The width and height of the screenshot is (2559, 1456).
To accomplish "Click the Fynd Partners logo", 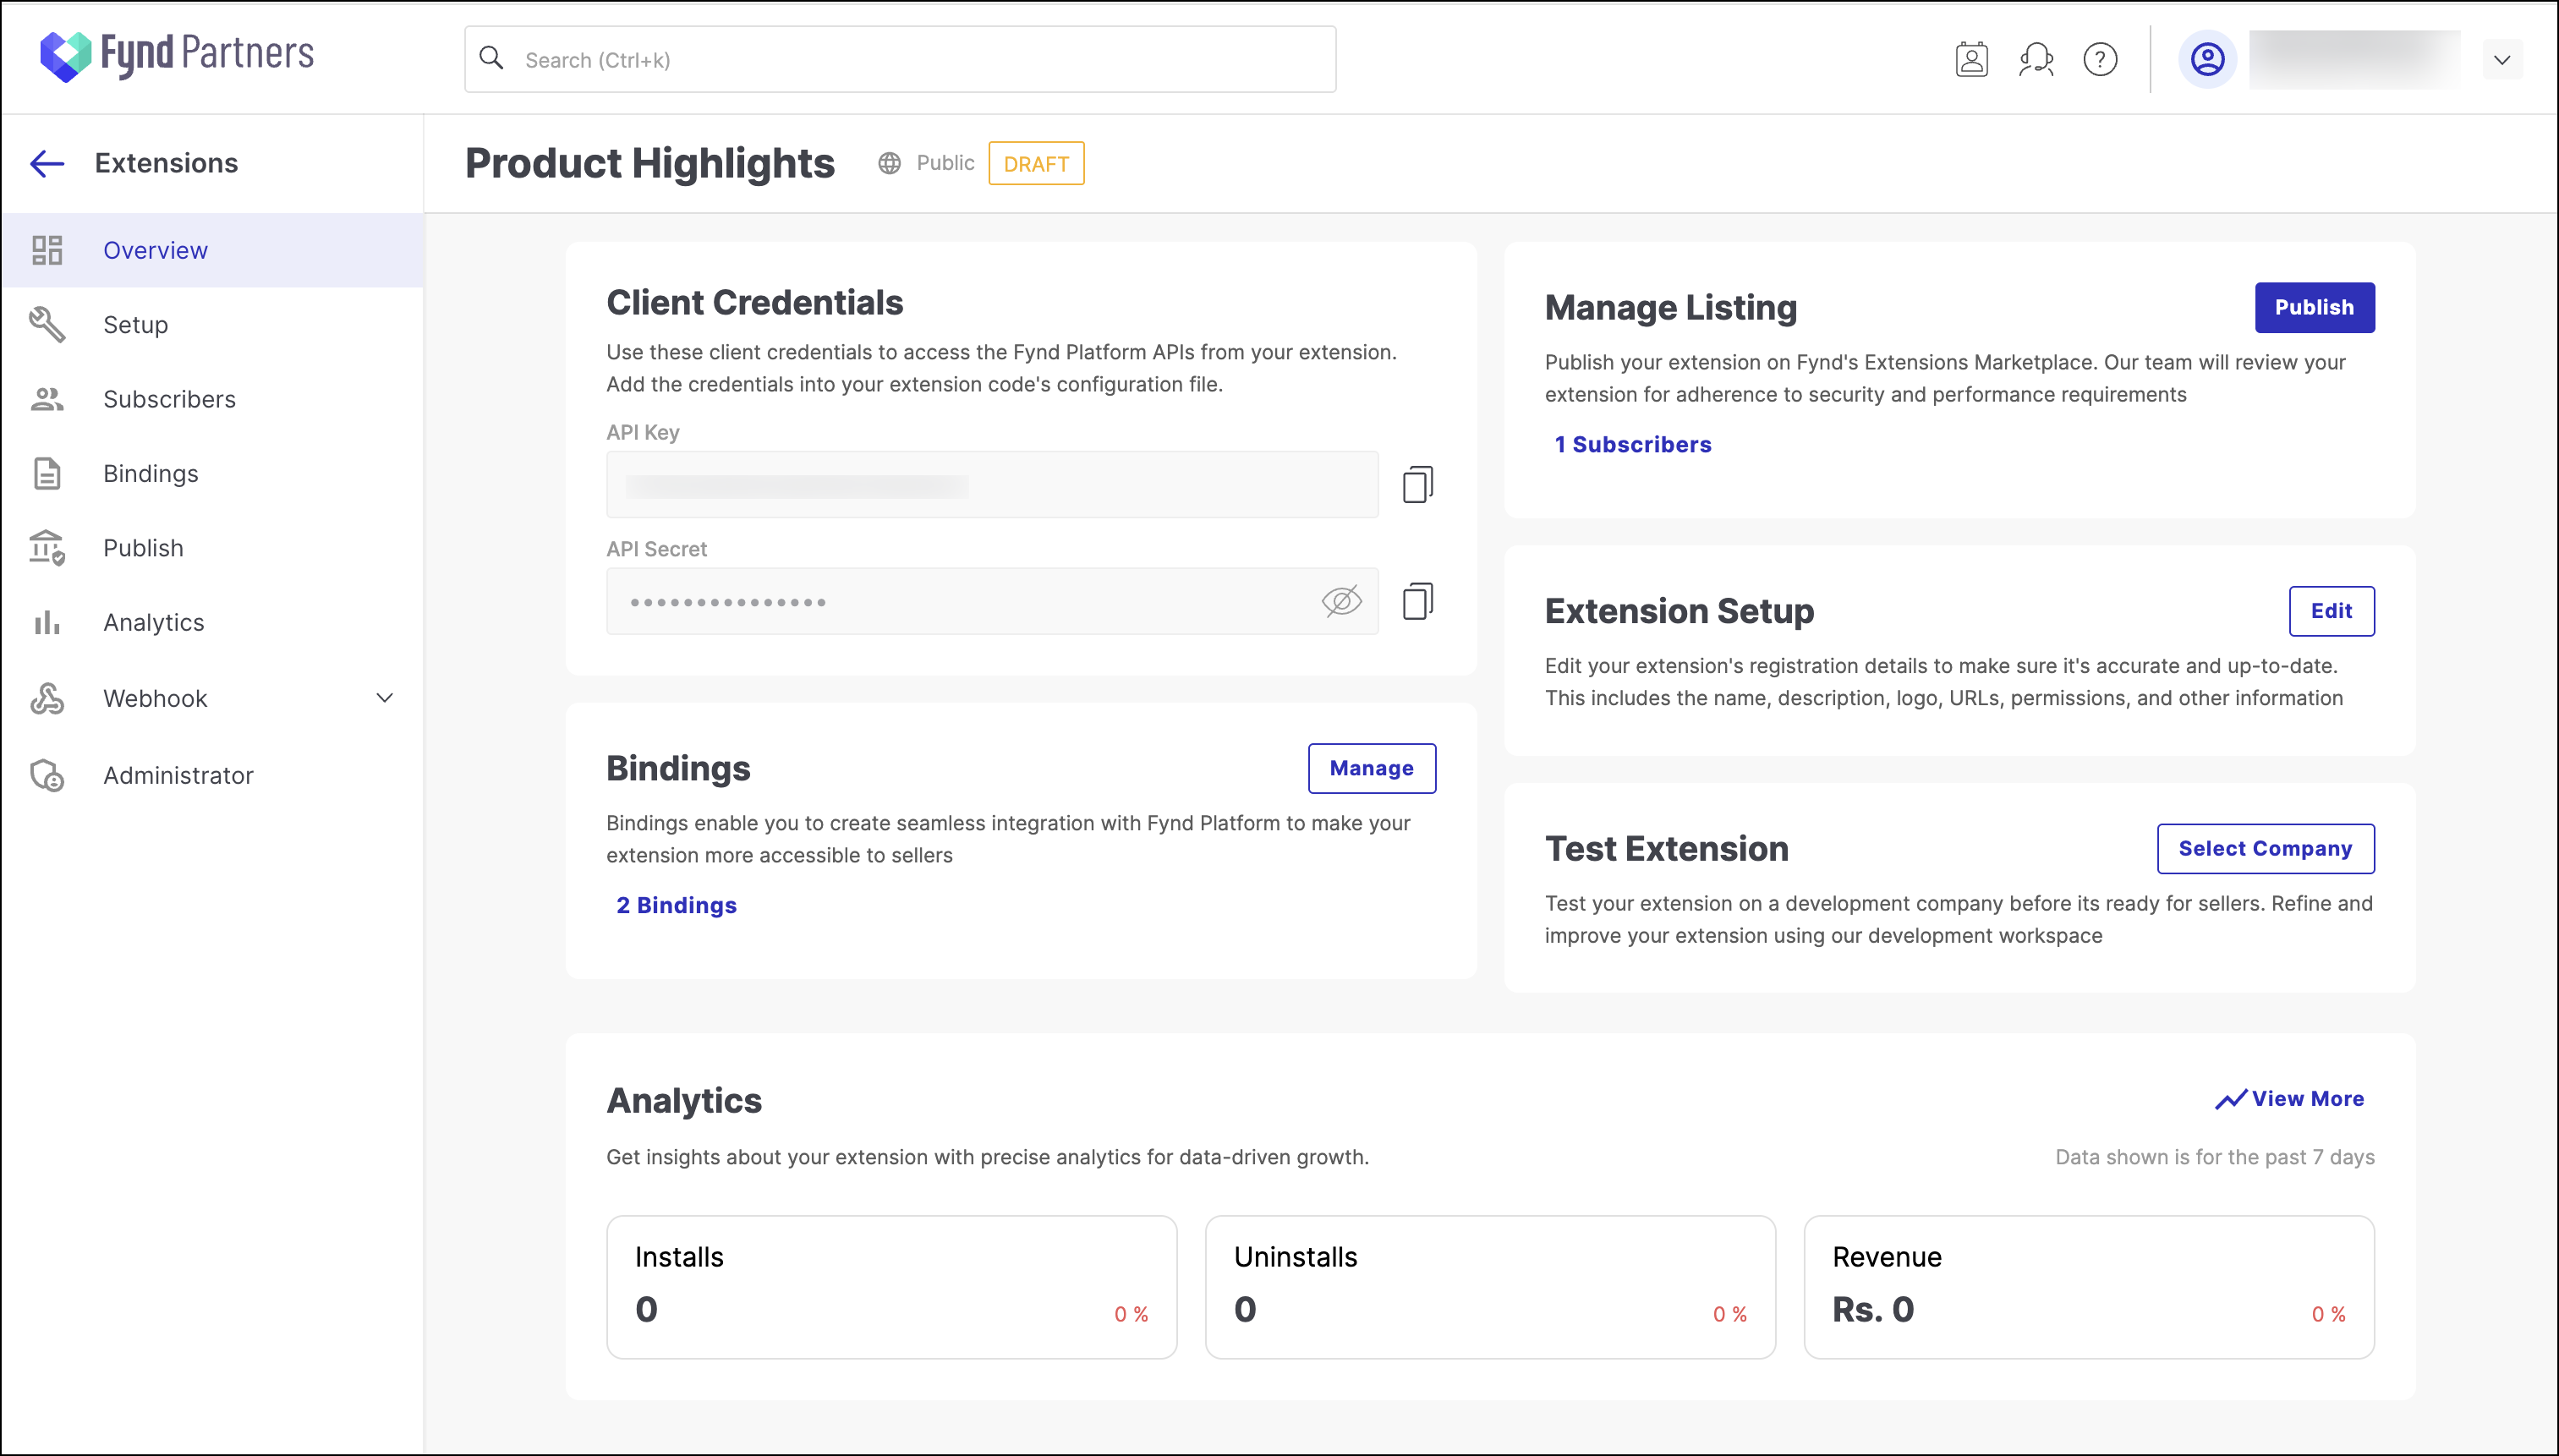I will 177,56.
